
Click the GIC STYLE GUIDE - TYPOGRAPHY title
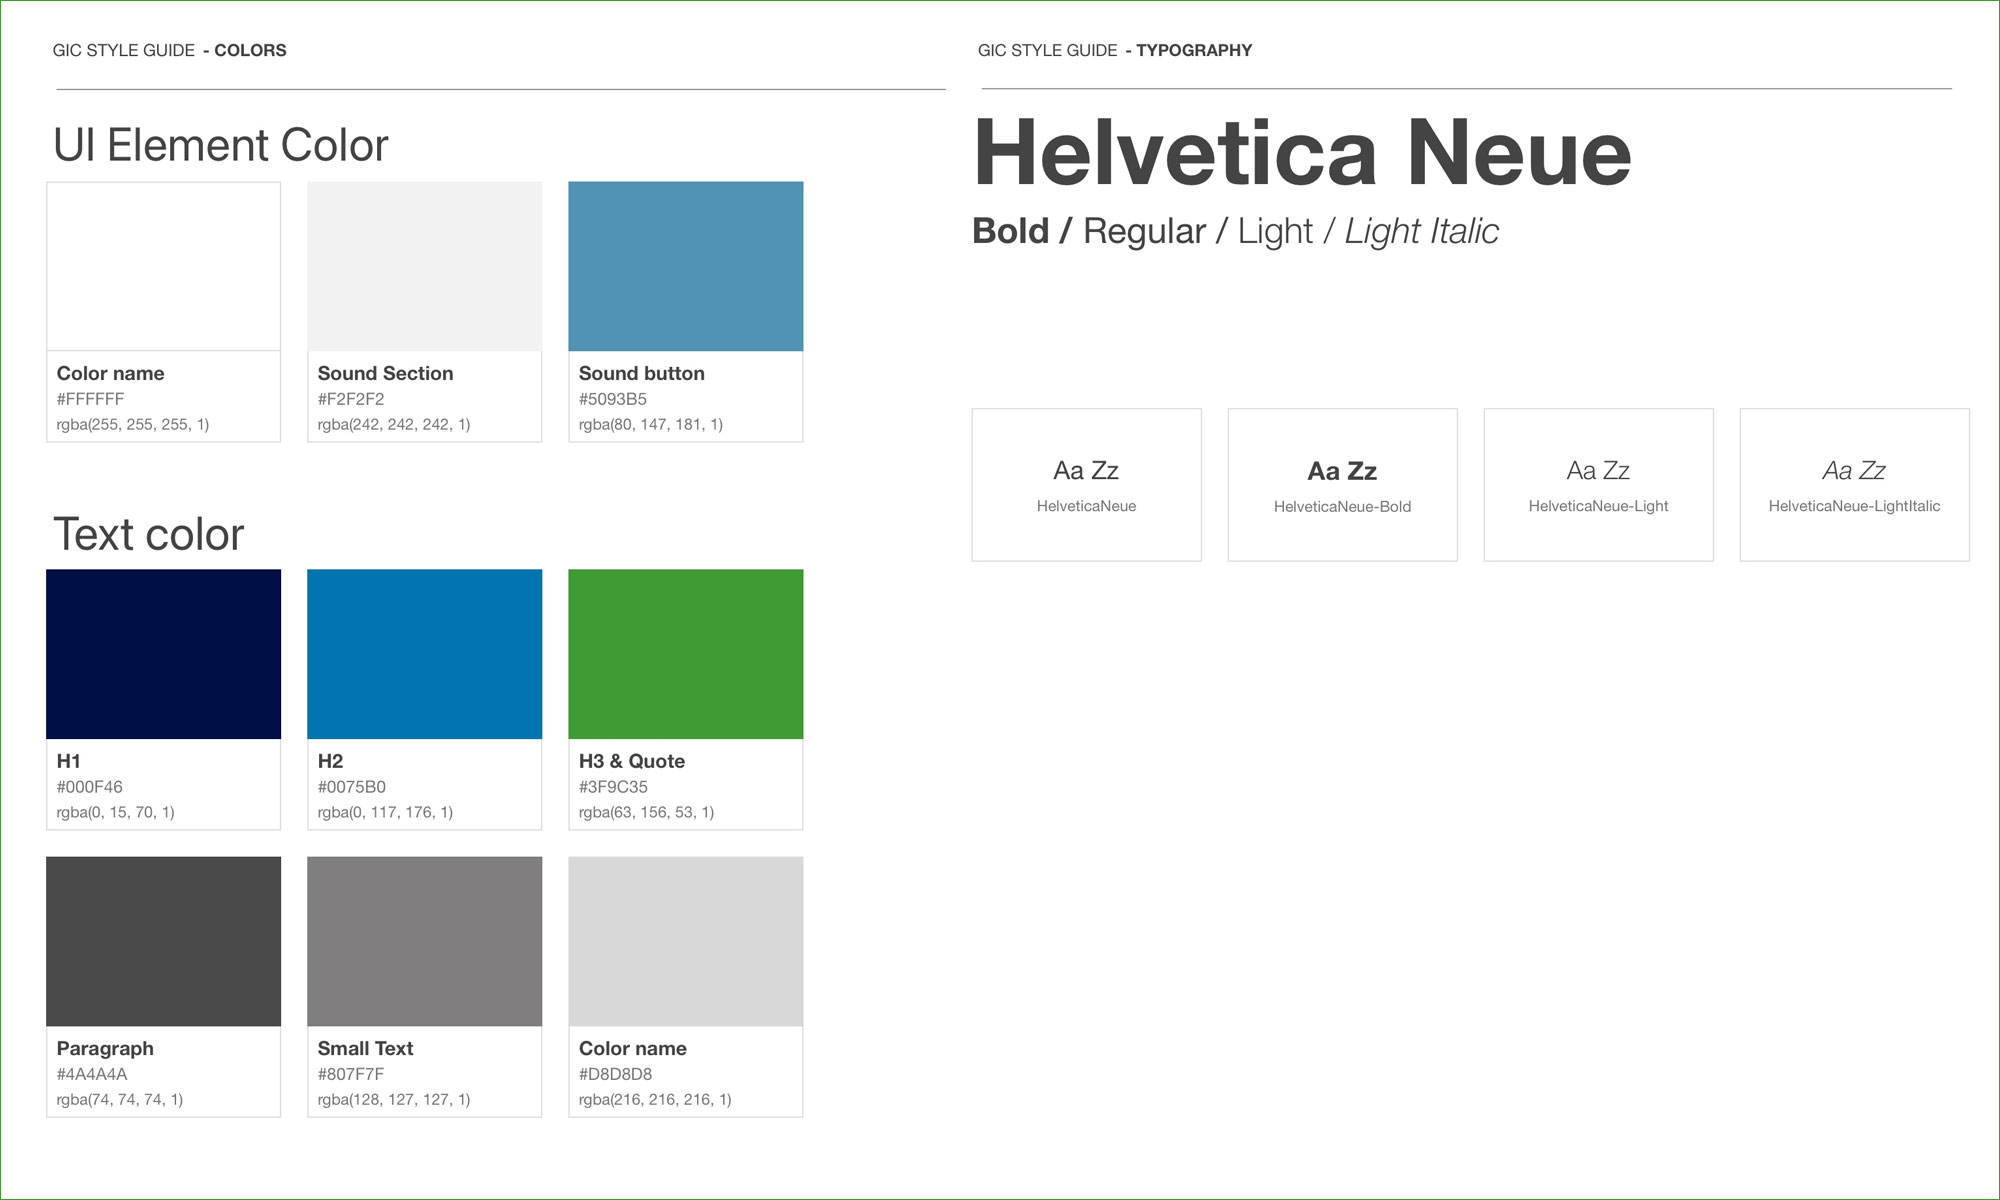point(1115,50)
